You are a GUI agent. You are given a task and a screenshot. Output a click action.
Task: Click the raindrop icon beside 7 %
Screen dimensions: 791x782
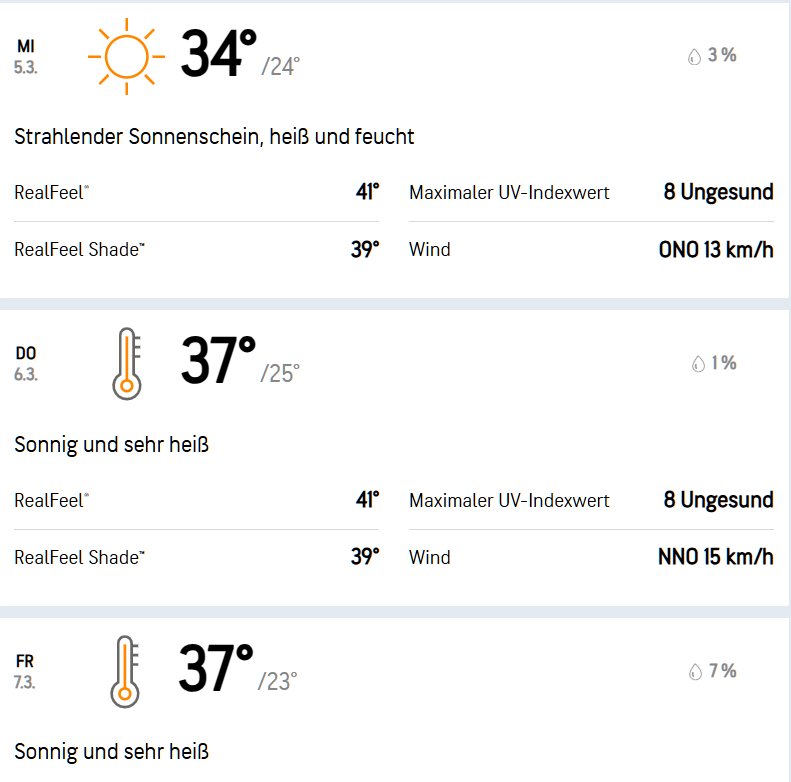click(695, 672)
